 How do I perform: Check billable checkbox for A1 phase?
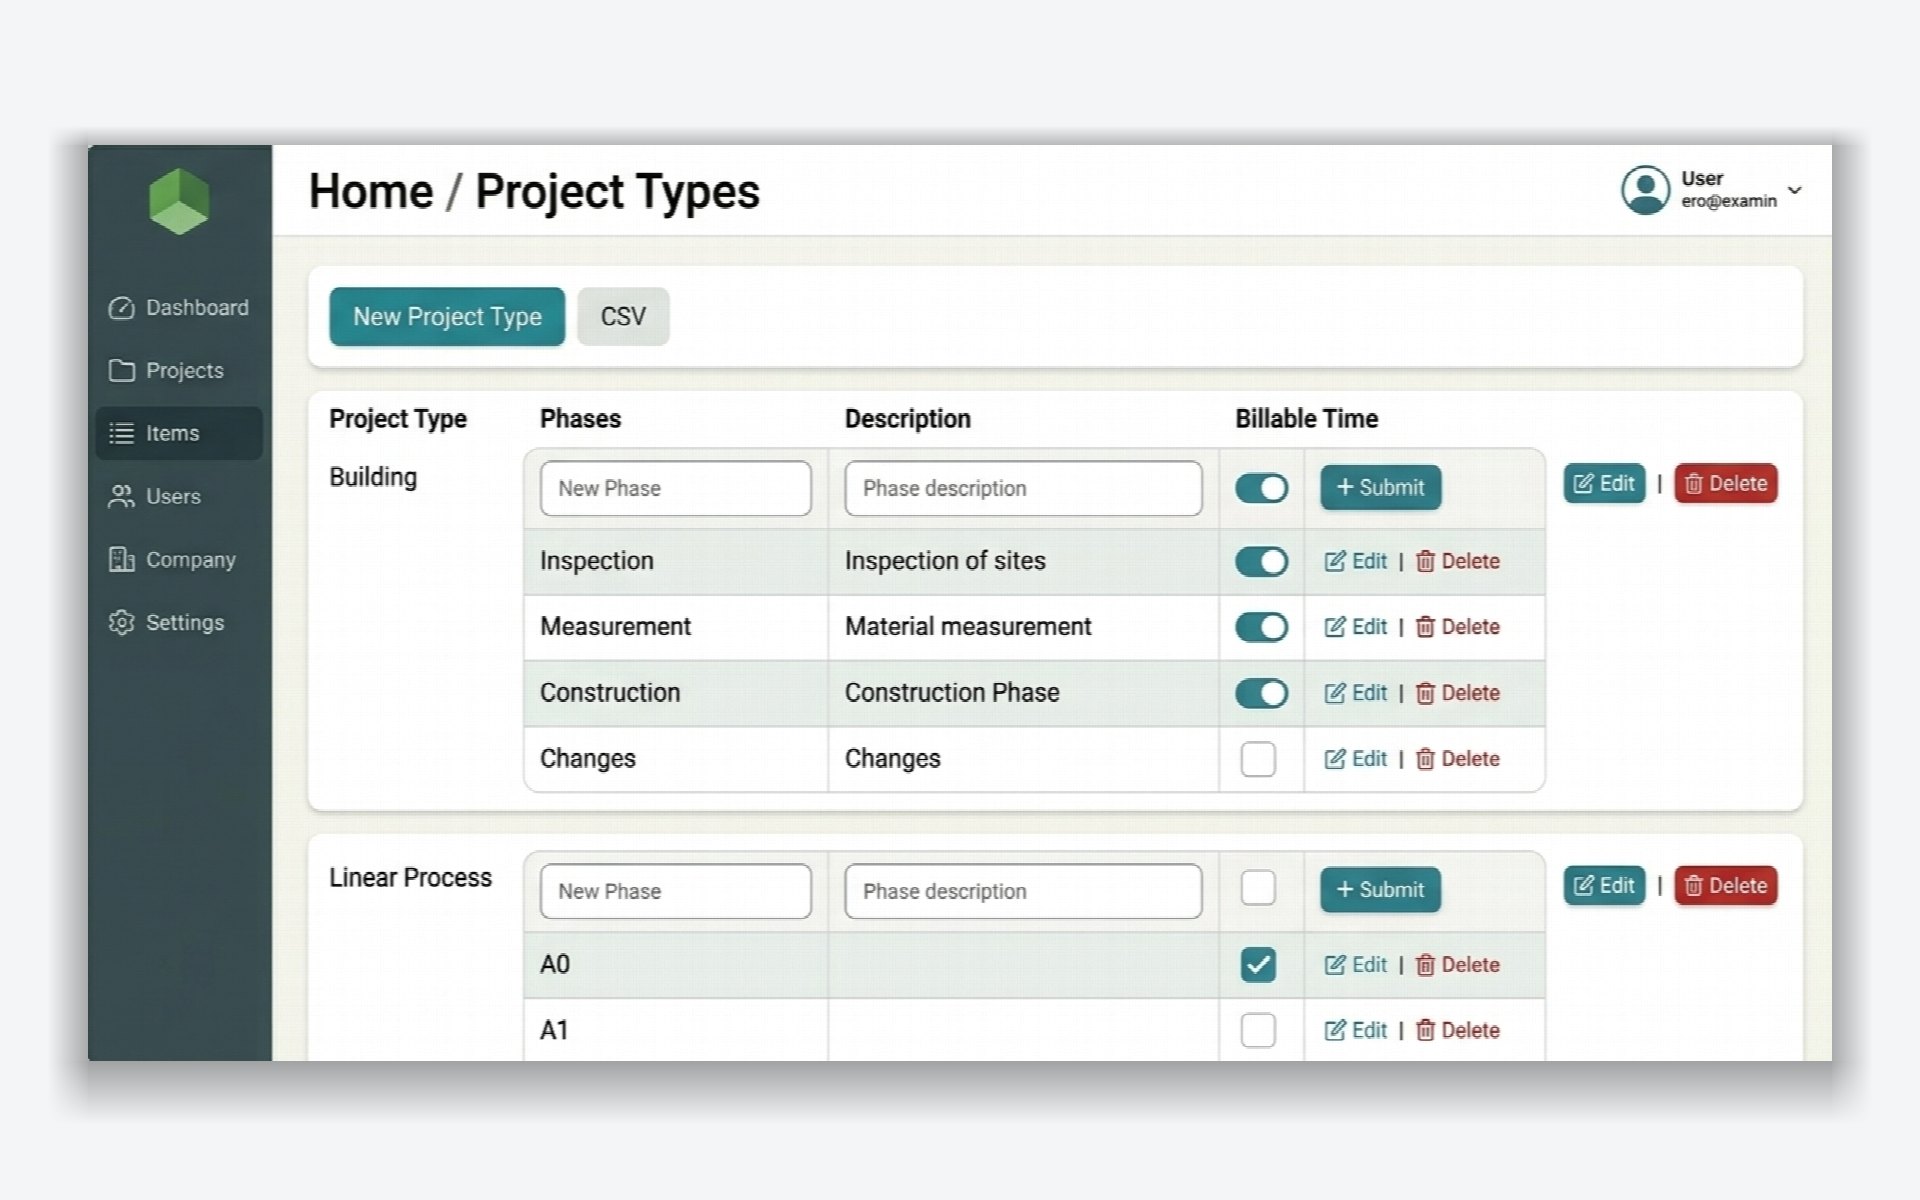tap(1258, 1030)
